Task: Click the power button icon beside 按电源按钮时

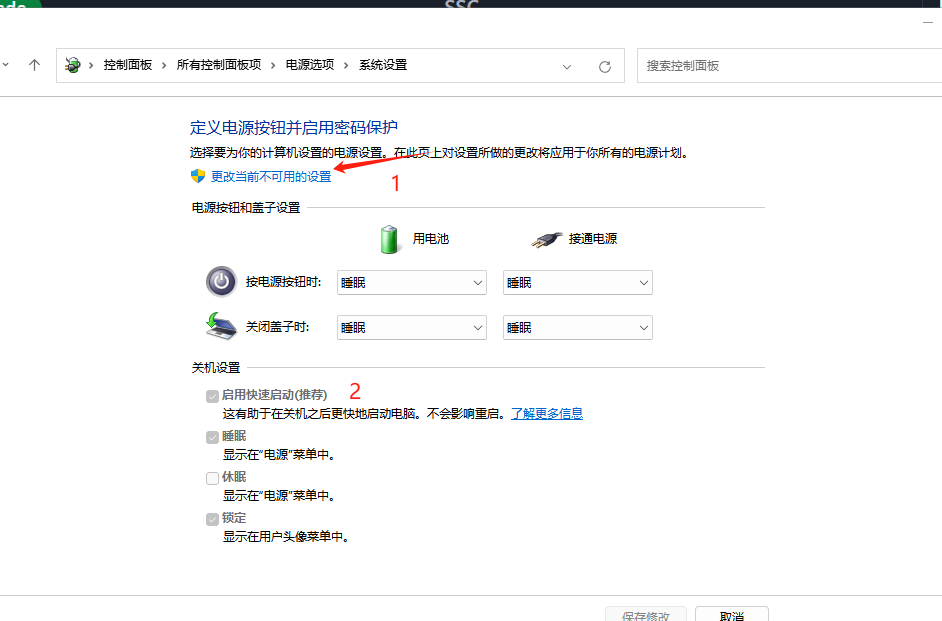Action: 221,282
